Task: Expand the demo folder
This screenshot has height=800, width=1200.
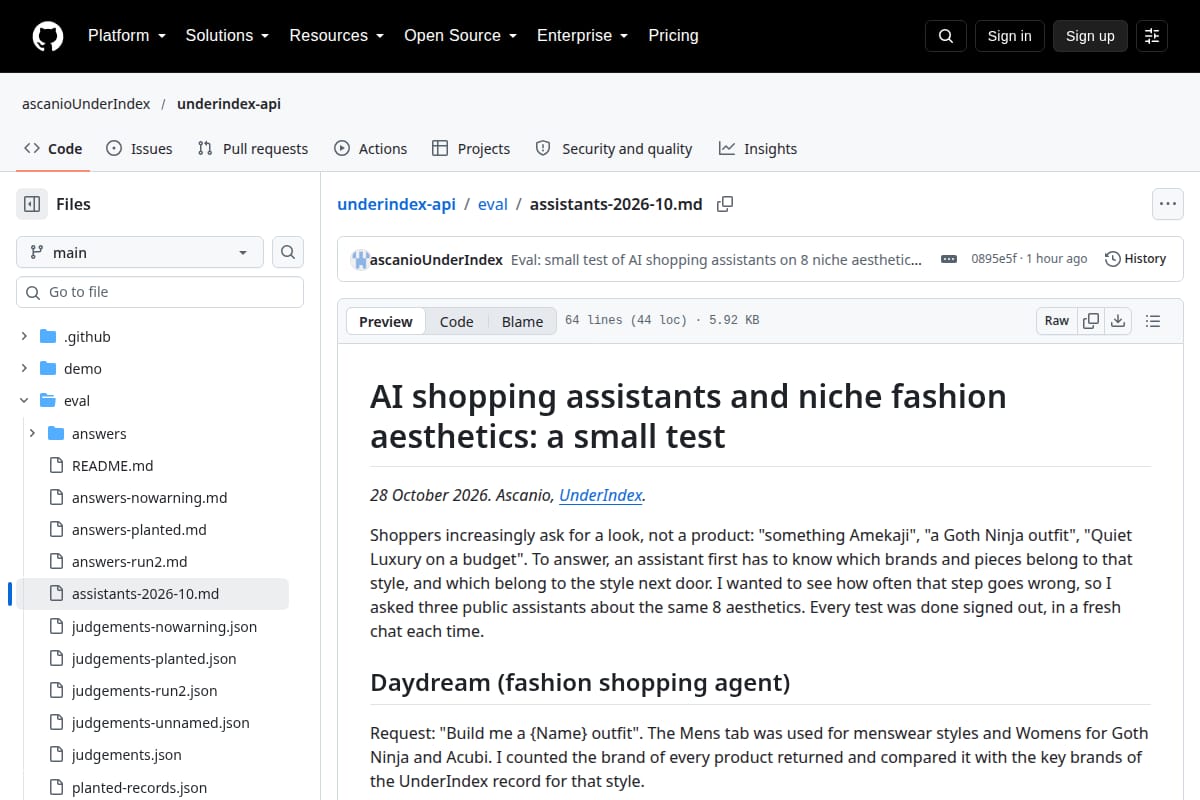Action: click(24, 369)
